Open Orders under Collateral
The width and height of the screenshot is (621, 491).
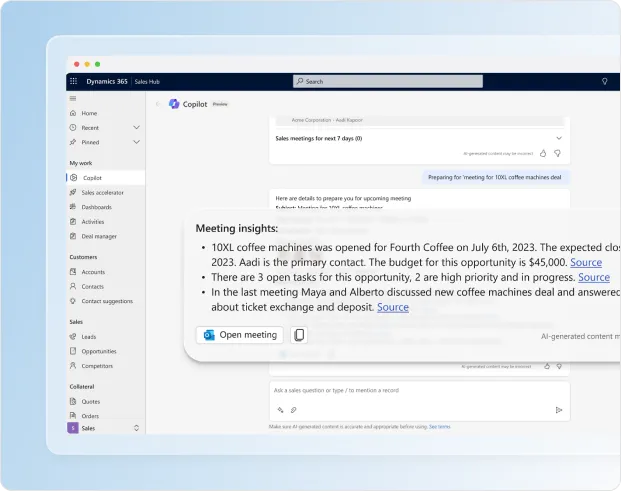90,416
